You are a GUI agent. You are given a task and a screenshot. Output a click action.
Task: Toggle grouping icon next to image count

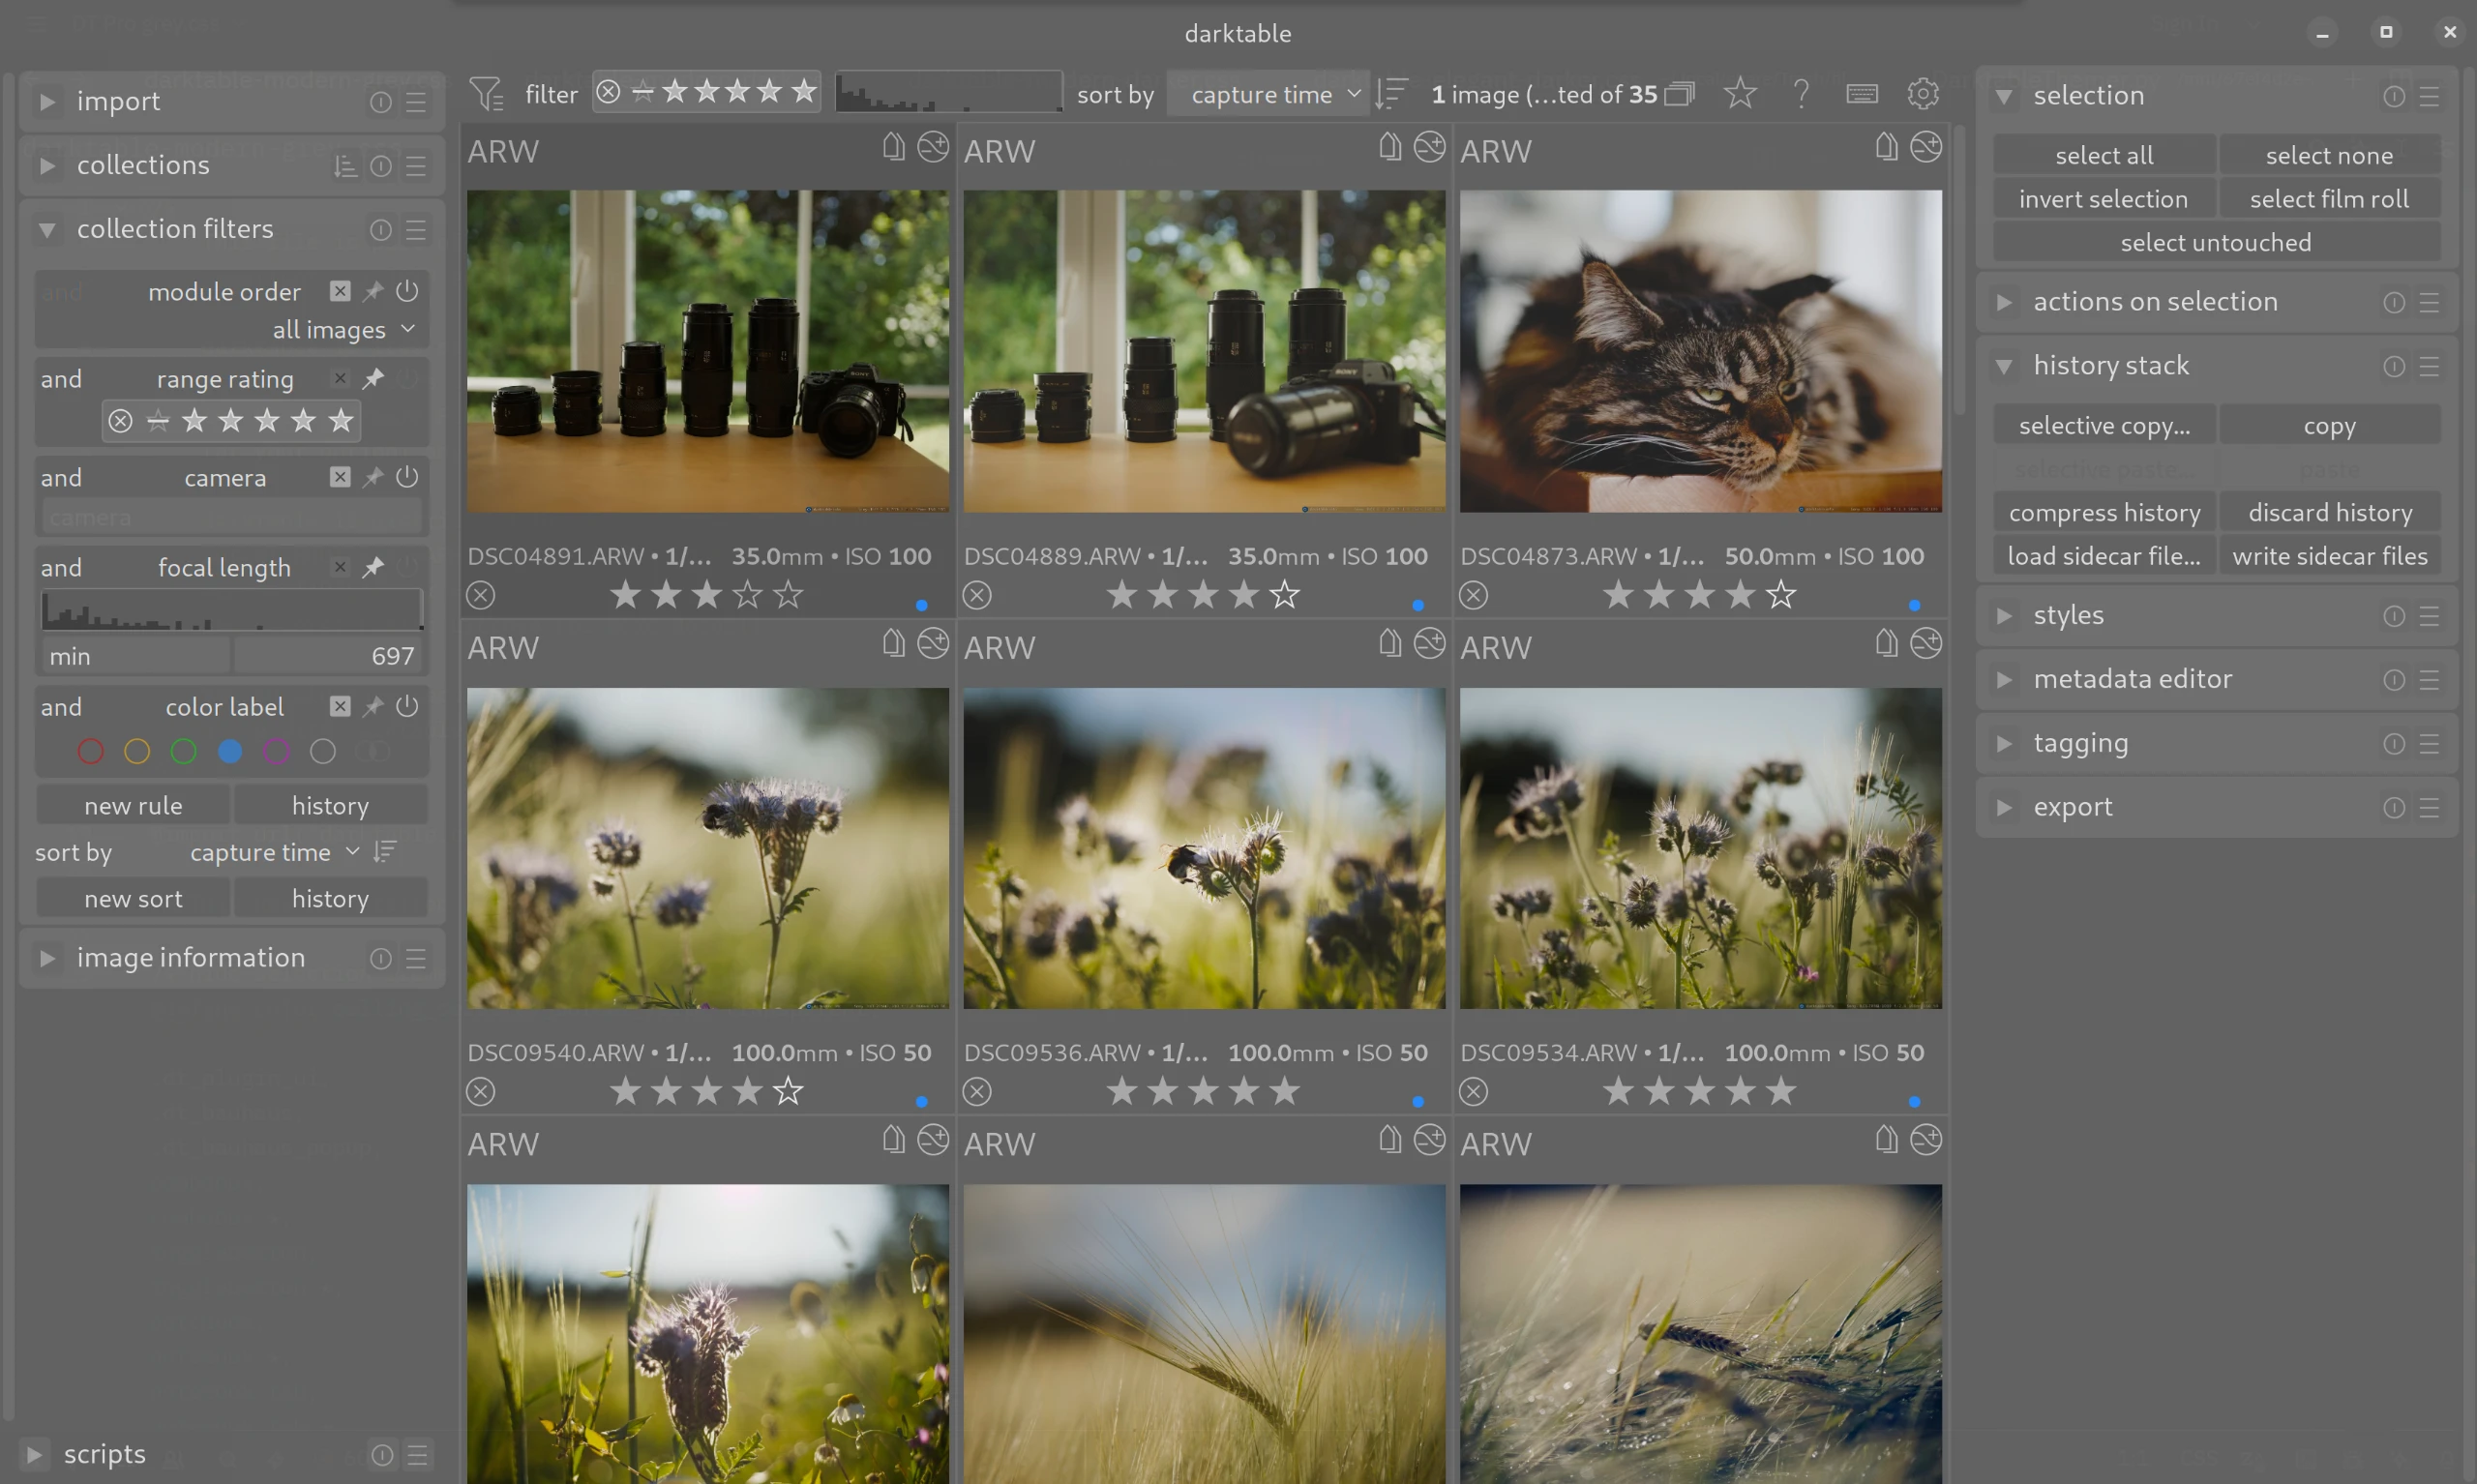coord(1679,94)
